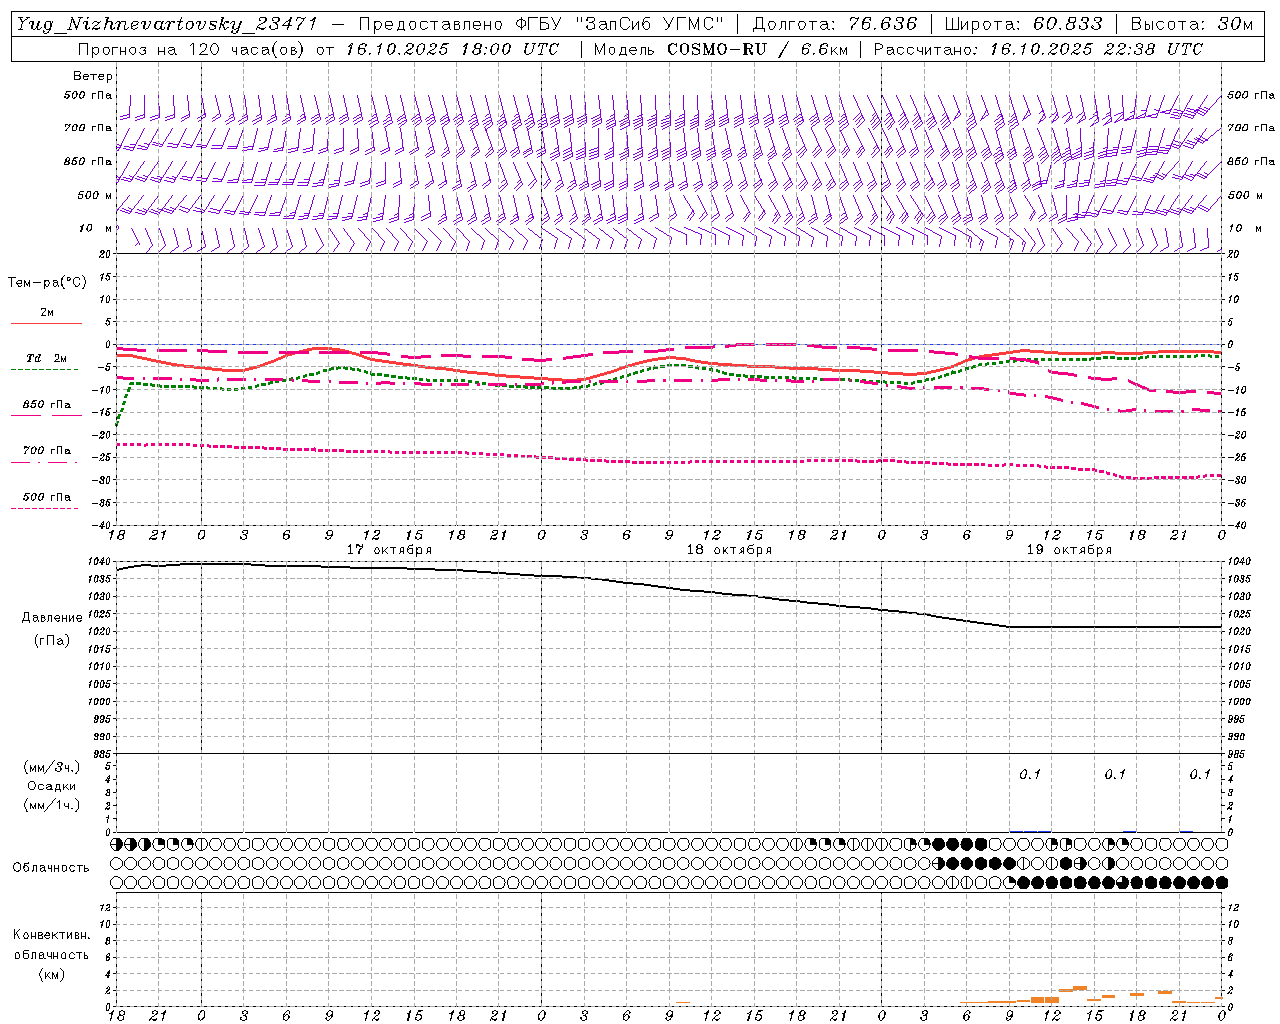Select forecast start time '16.10.2025 18:00 UTC'

point(452,49)
